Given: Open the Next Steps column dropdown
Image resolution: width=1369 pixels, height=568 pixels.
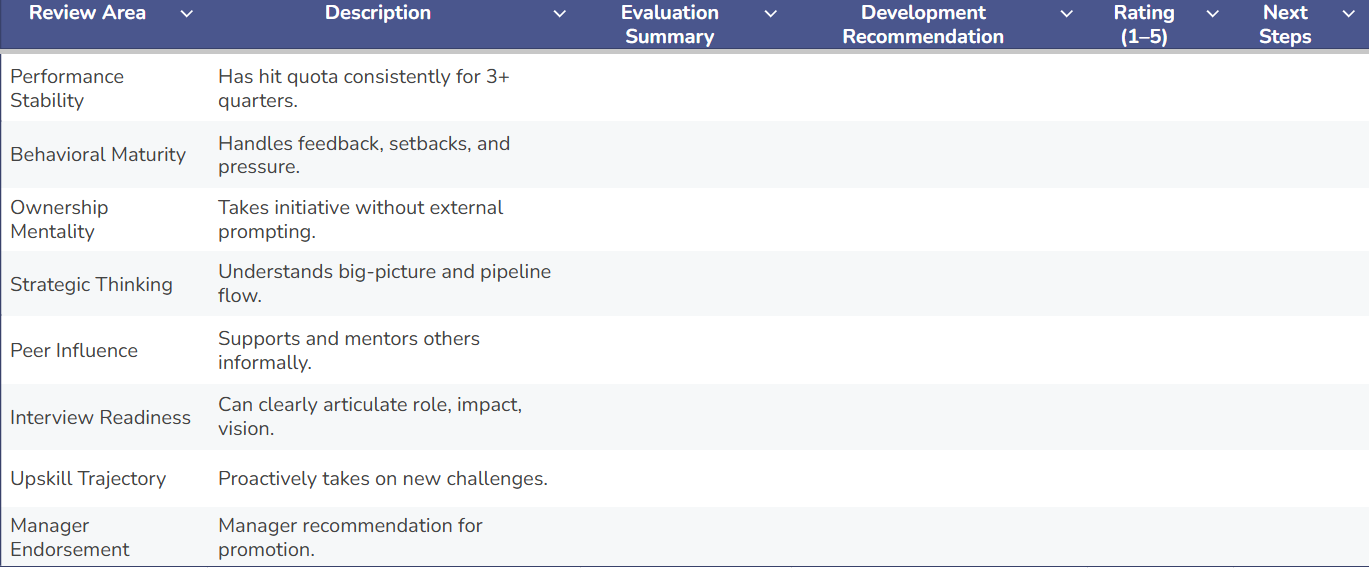Looking at the screenshot, I should pos(1348,14).
